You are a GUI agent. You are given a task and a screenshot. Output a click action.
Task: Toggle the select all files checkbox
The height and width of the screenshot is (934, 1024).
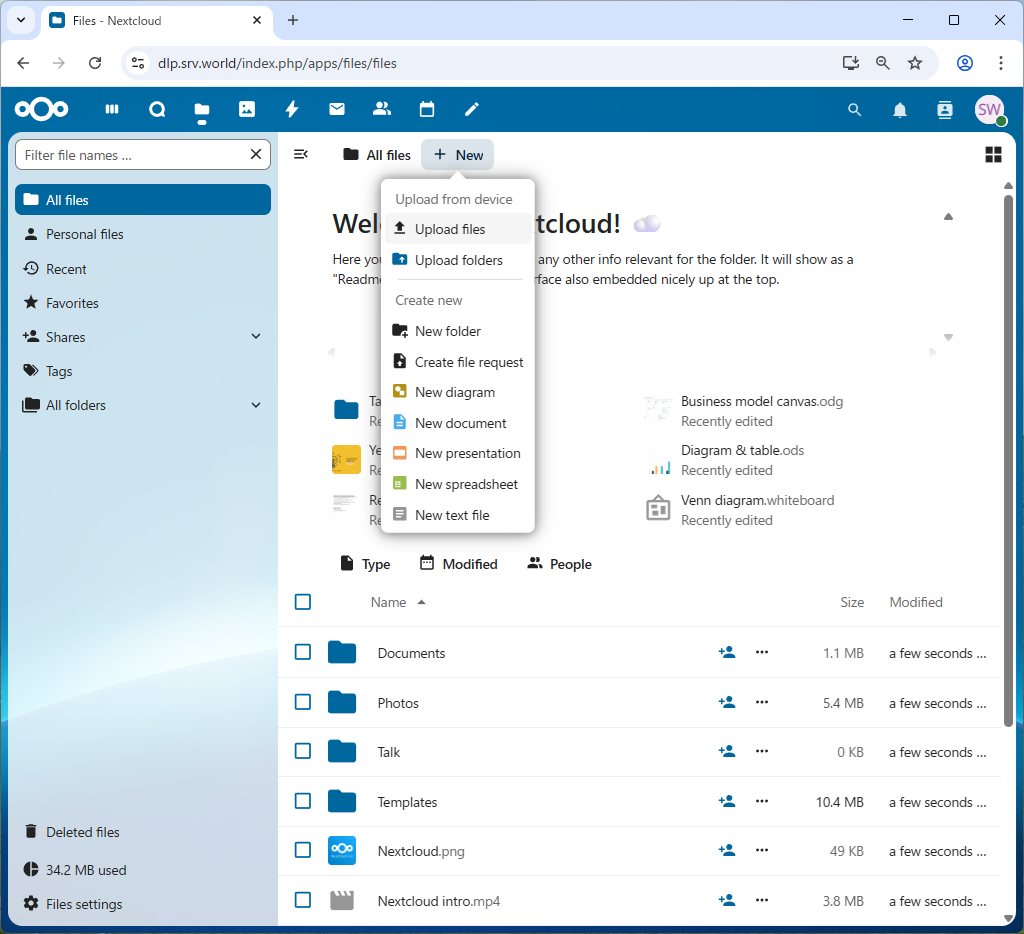(303, 602)
